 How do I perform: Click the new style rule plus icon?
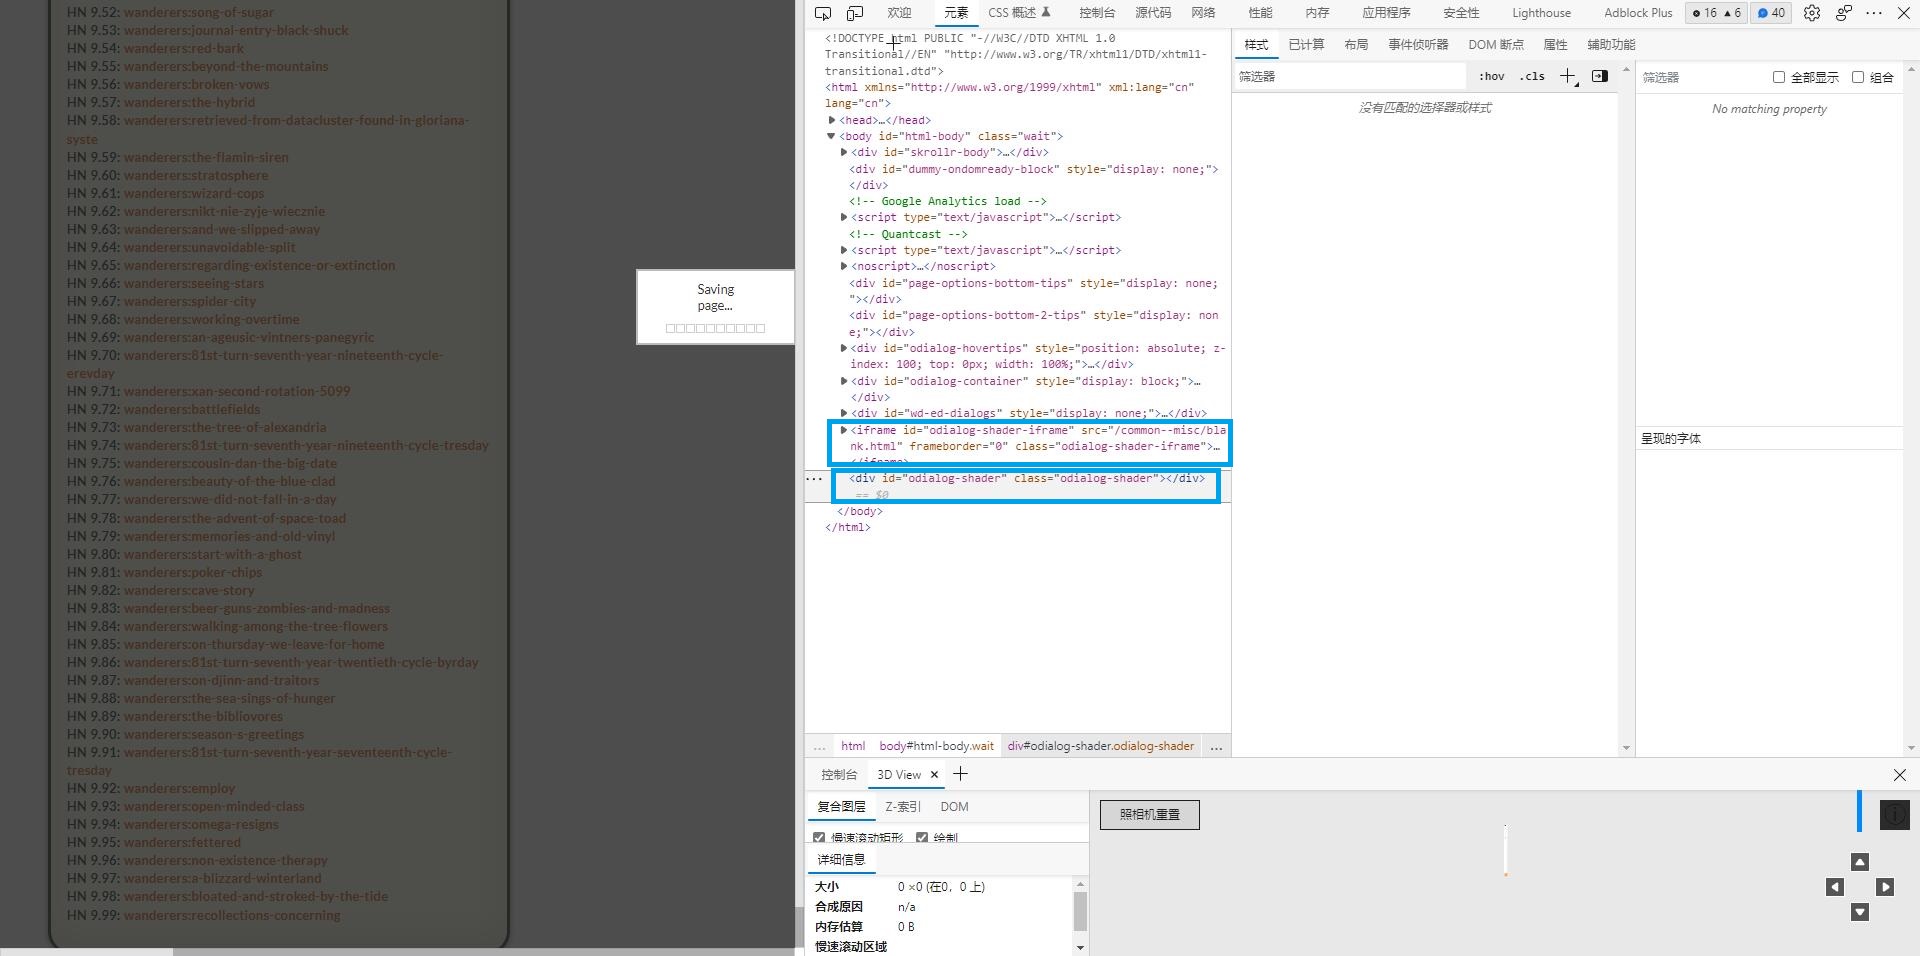click(1567, 77)
